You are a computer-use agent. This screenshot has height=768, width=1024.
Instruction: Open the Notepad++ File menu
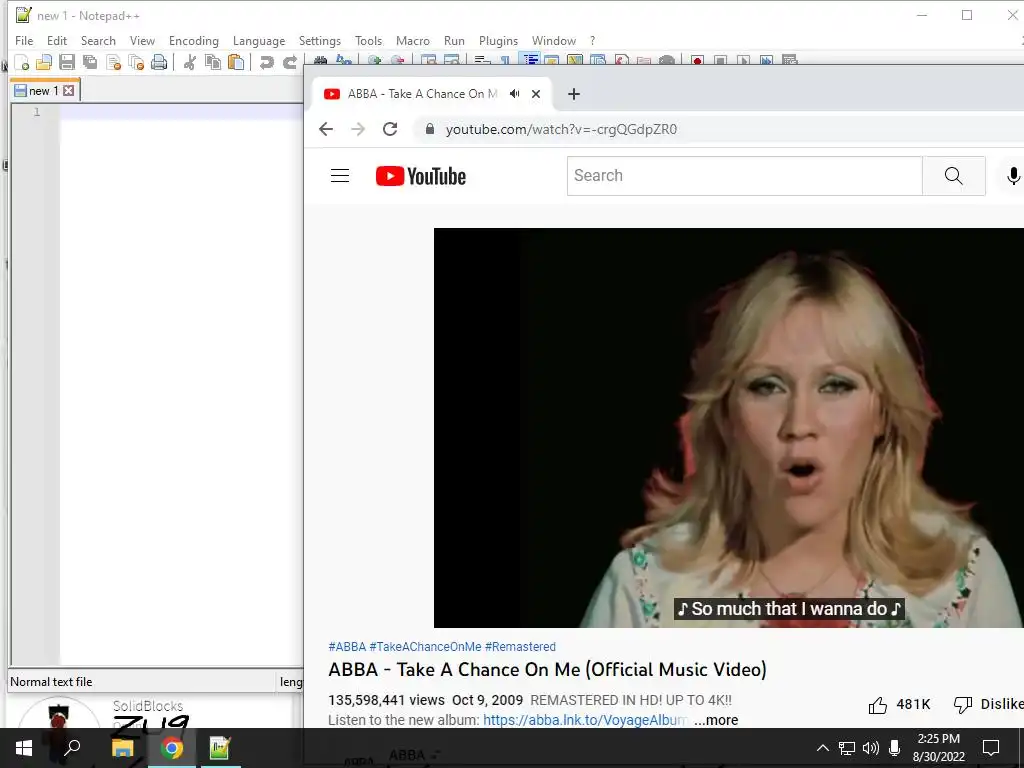coord(24,40)
